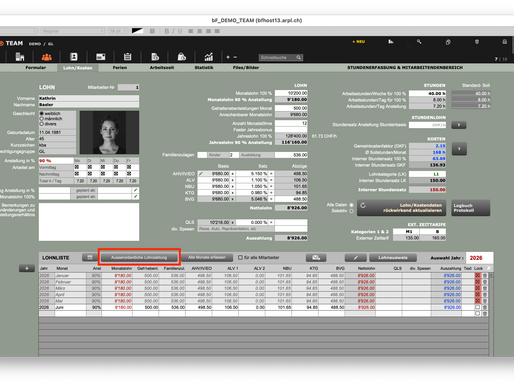Switch to the Arbeitszeit tab
The image size is (514, 386).
point(162,68)
